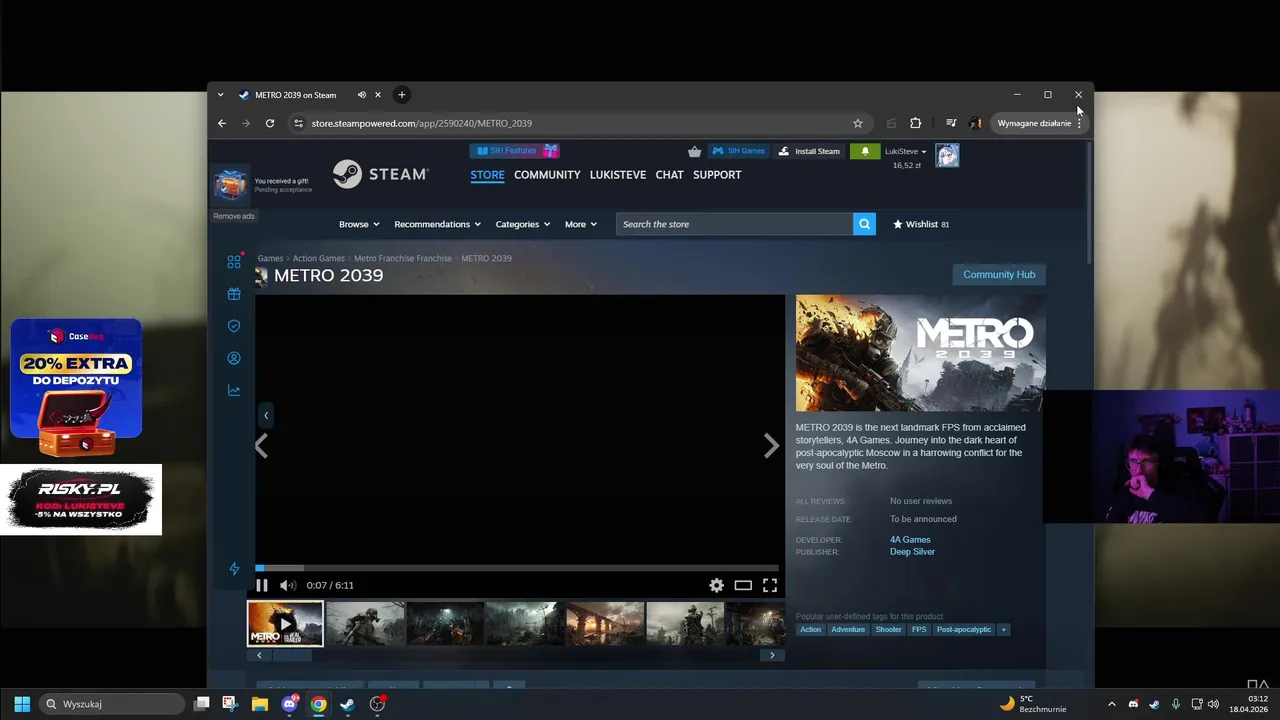The image size is (1280, 720).
Task: Open Action Games breadcrumb link
Action: point(318,258)
